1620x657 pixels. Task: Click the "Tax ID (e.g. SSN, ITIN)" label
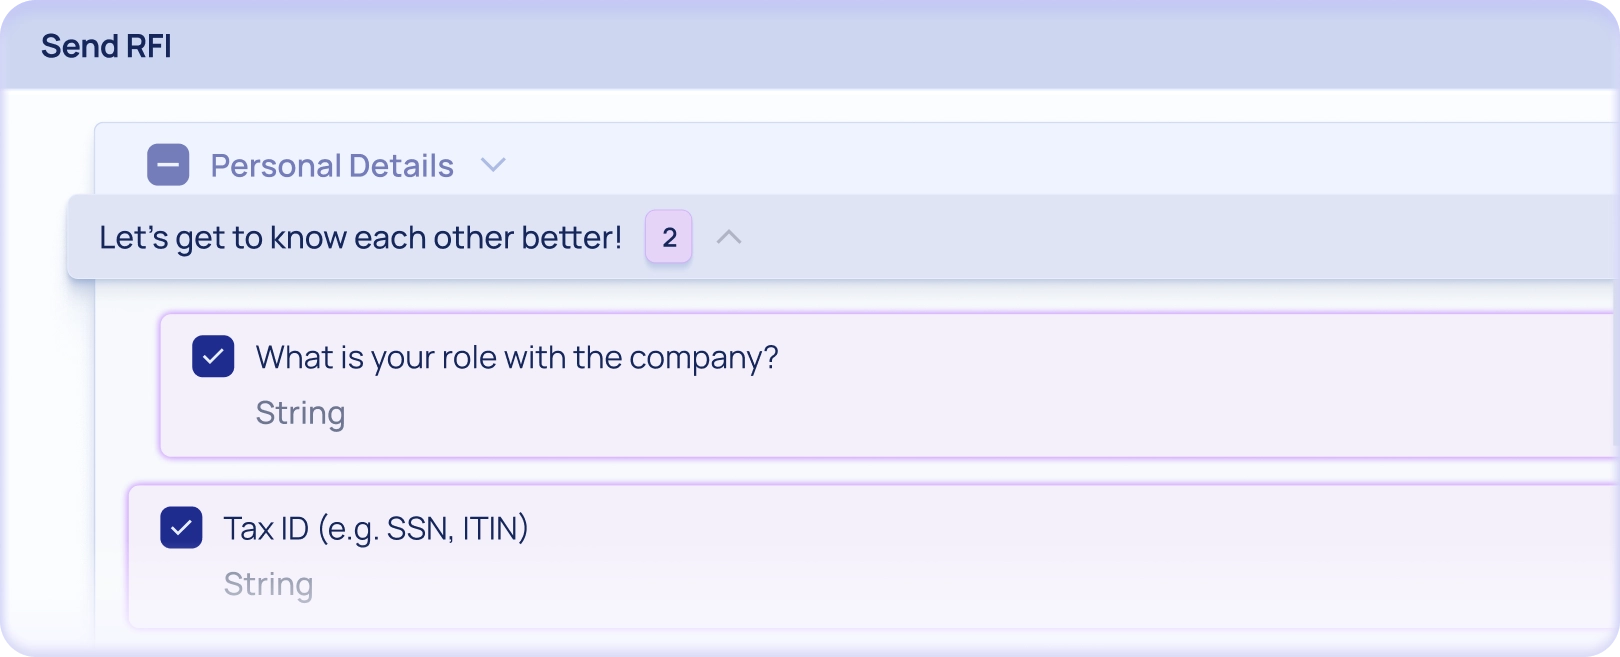click(376, 528)
